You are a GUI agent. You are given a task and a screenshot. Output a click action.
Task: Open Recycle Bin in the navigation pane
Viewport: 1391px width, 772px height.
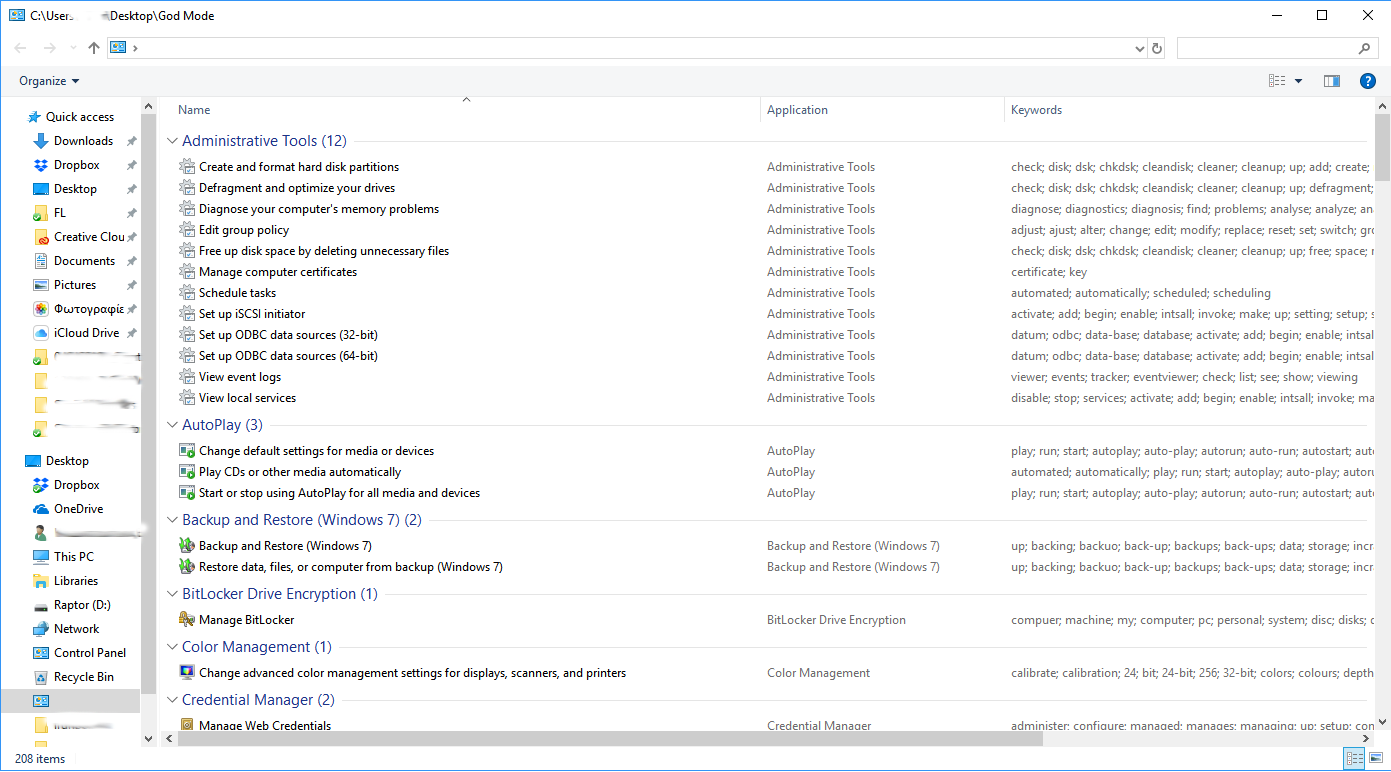[x=83, y=677]
